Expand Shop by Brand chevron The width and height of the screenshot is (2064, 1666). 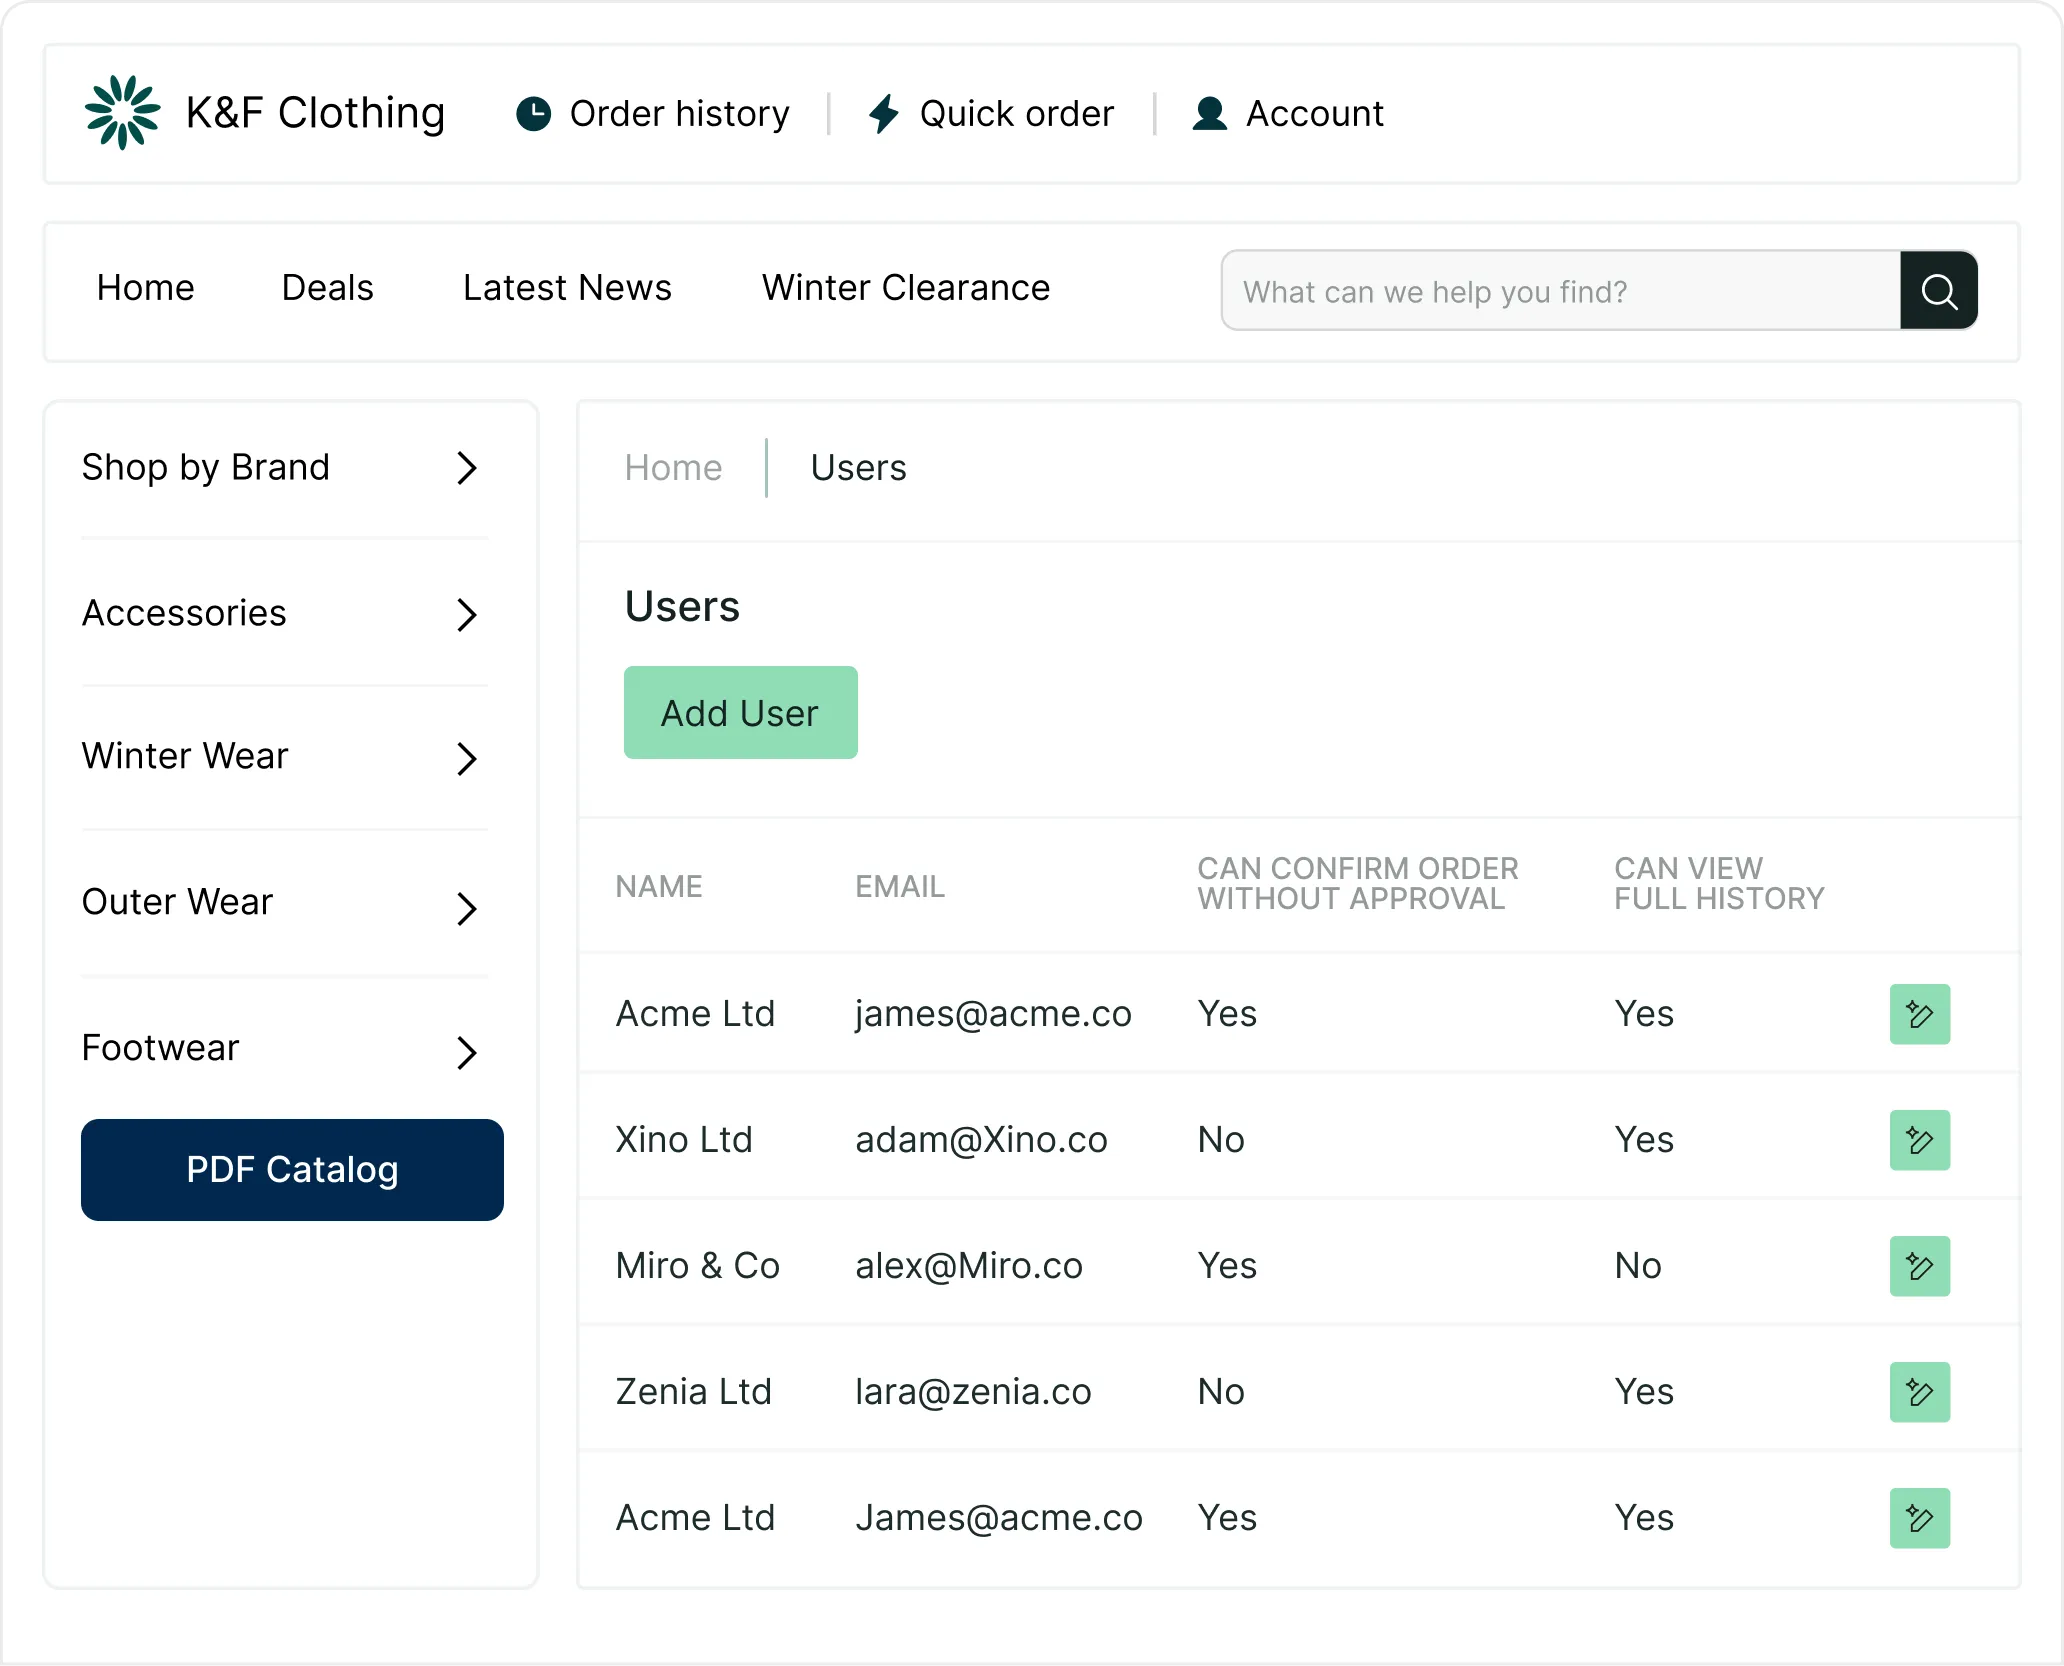tap(466, 468)
